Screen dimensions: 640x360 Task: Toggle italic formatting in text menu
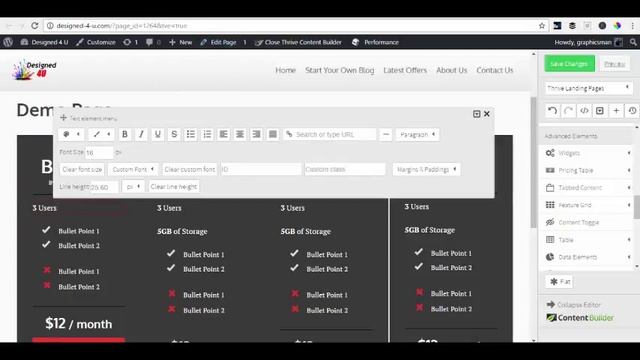pos(141,134)
